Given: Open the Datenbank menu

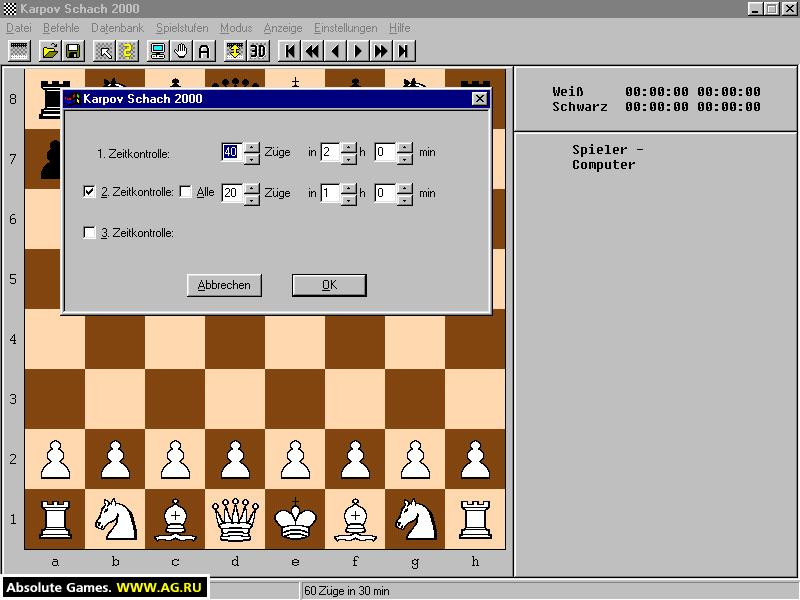Looking at the screenshot, I should 117,28.
